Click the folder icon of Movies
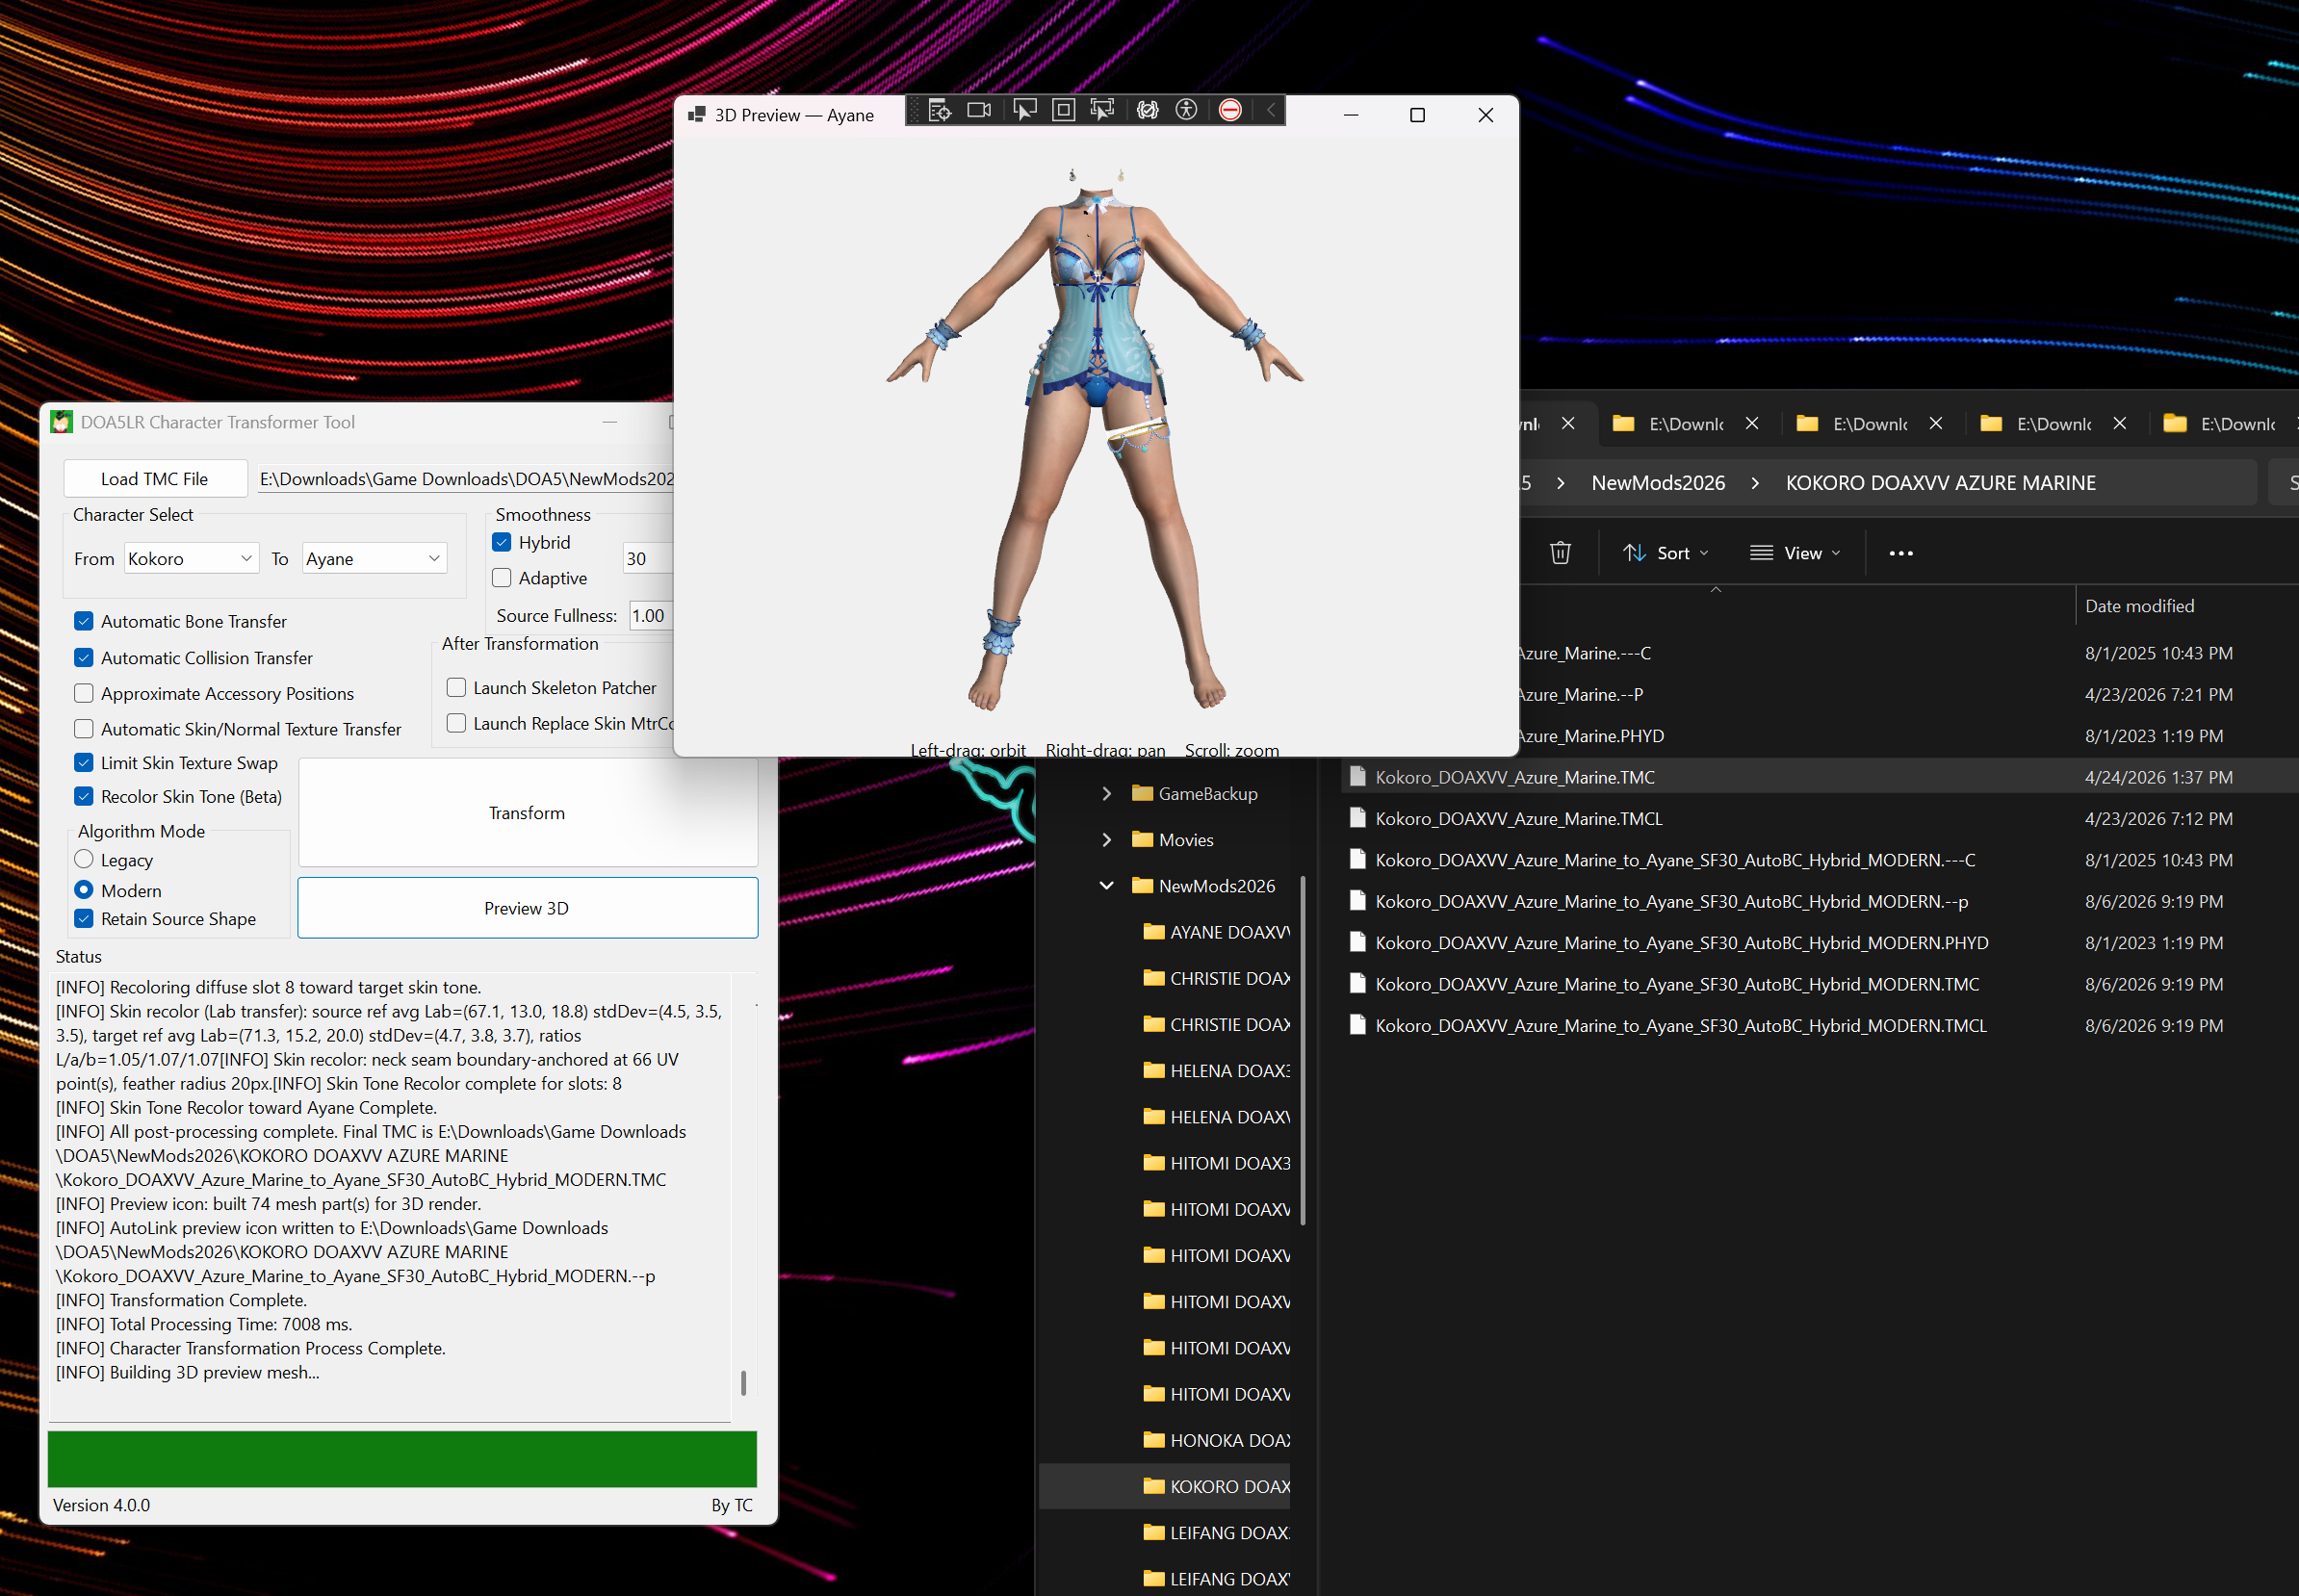Image resolution: width=2299 pixels, height=1596 pixels. point(1142,839)
